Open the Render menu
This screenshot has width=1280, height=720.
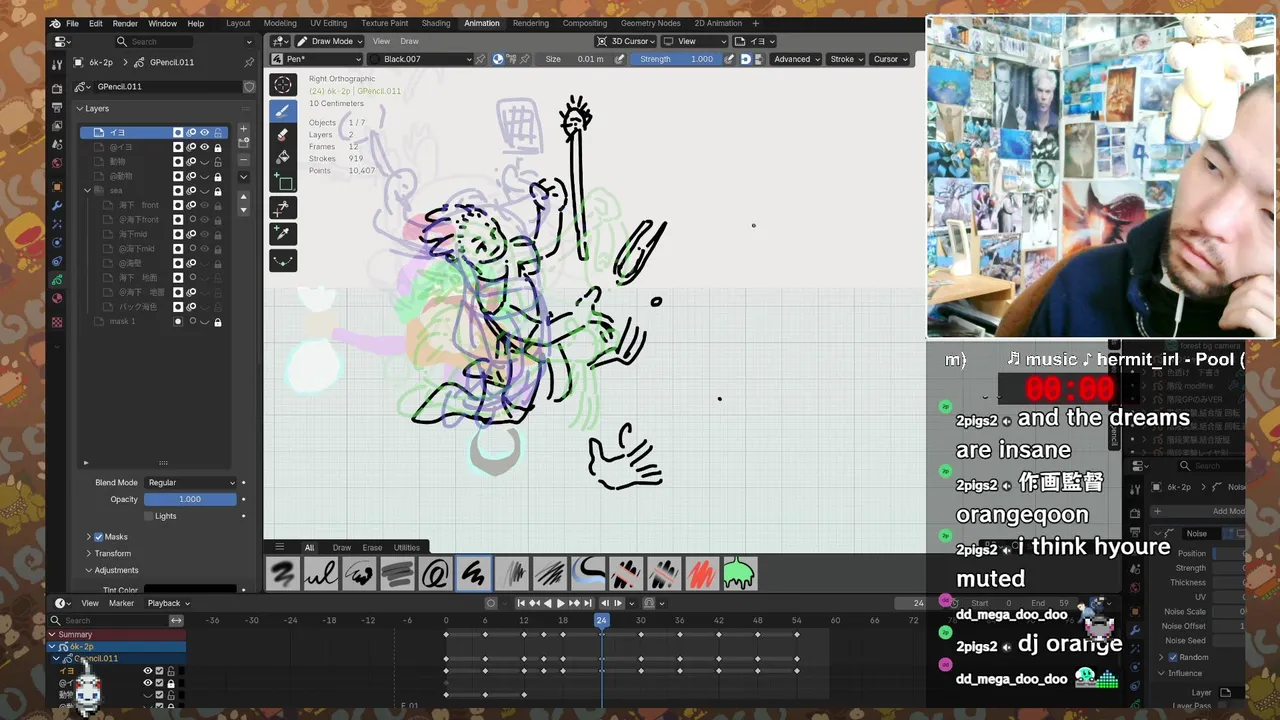pyautogui.click(x=125, y=23)
